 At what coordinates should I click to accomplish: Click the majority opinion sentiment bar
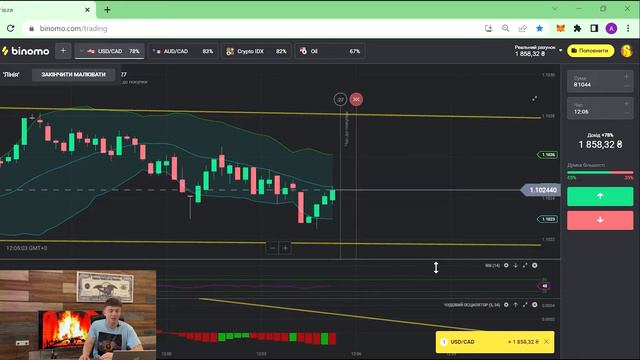pyautogui.click(x=600, y=173)
